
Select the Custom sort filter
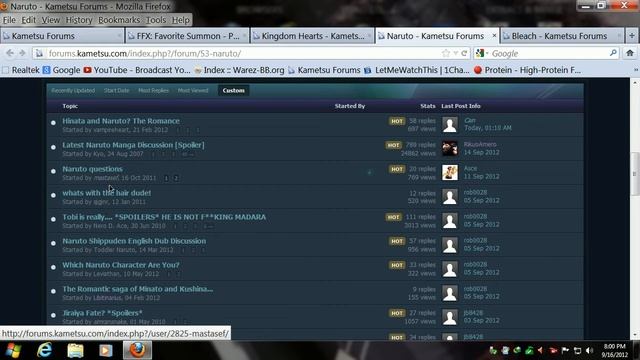(x=233, y=91)
